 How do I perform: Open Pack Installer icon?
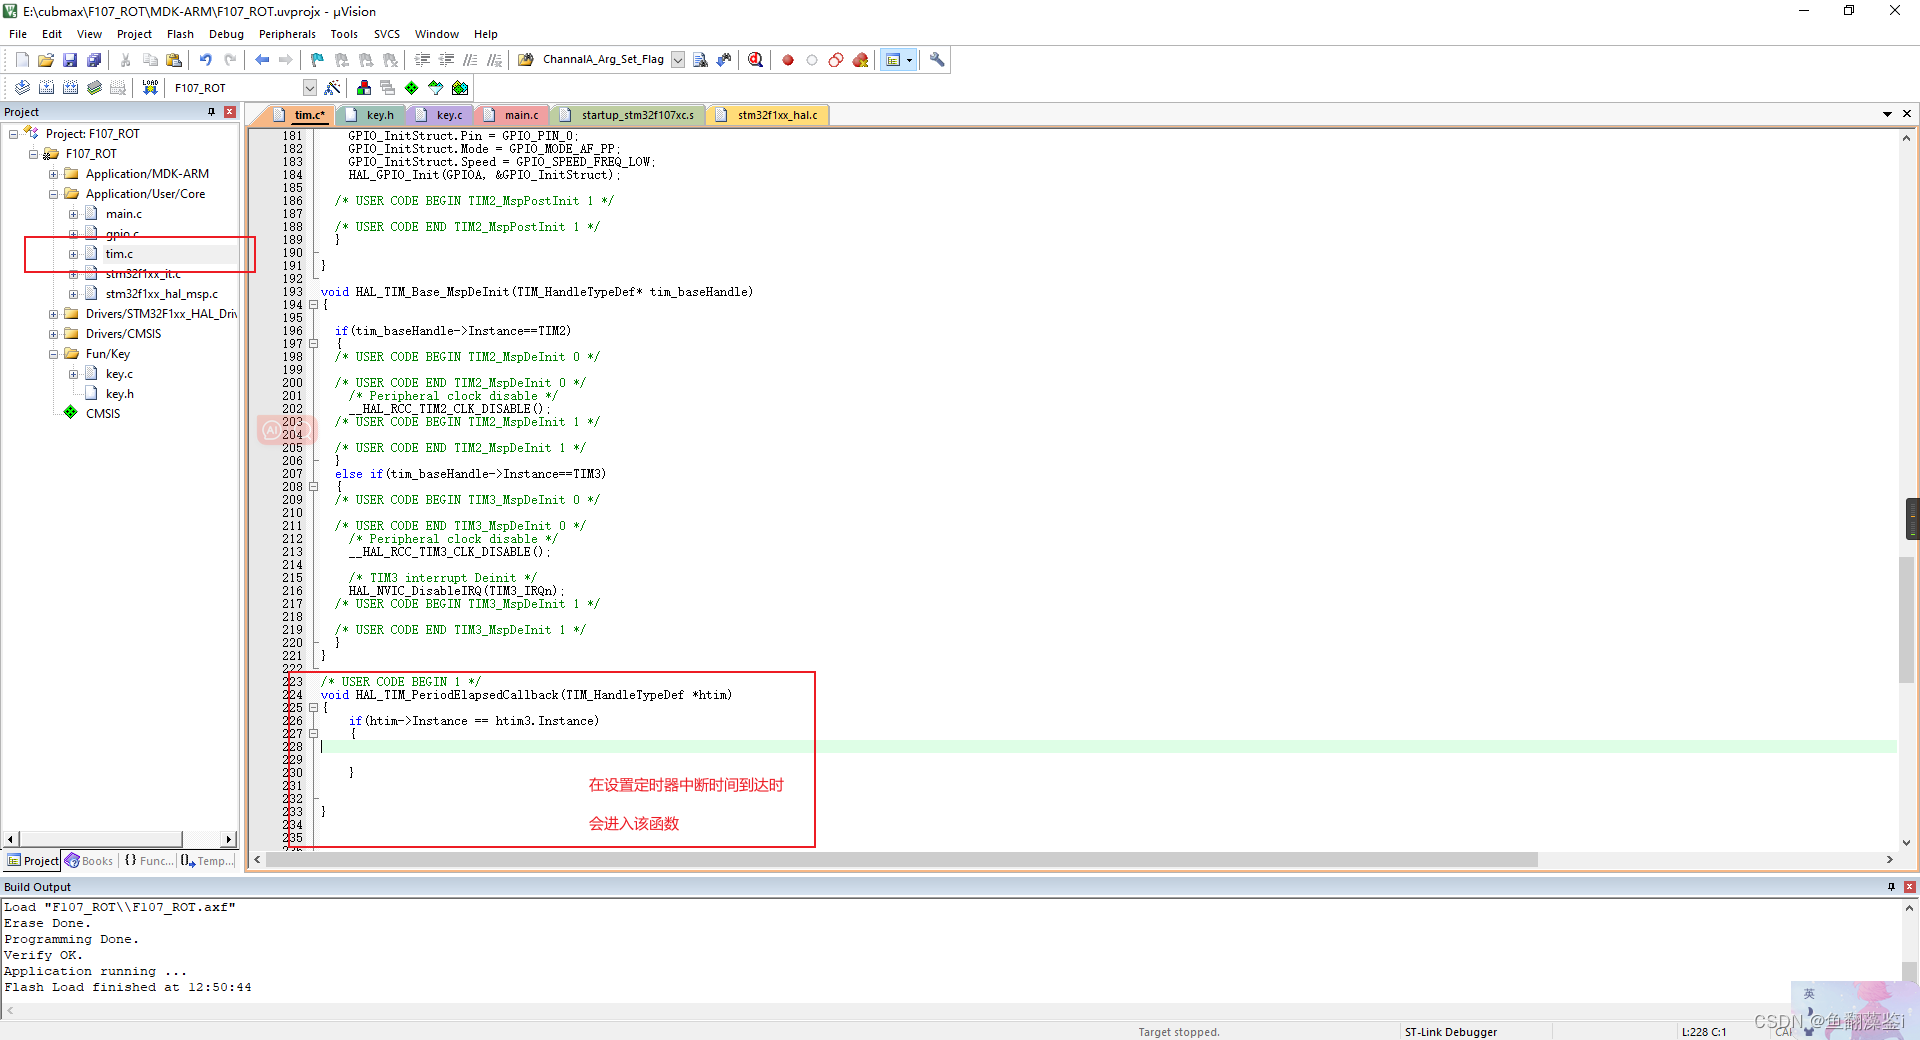click(460, 88)
